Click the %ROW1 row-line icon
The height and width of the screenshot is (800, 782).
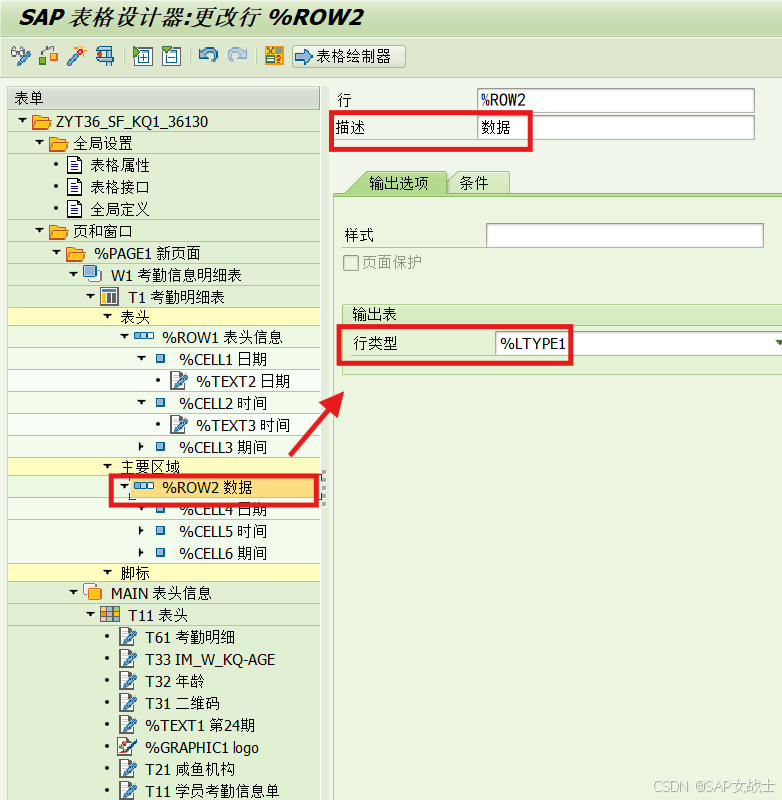pyautogui.click(x=144, y=336)
